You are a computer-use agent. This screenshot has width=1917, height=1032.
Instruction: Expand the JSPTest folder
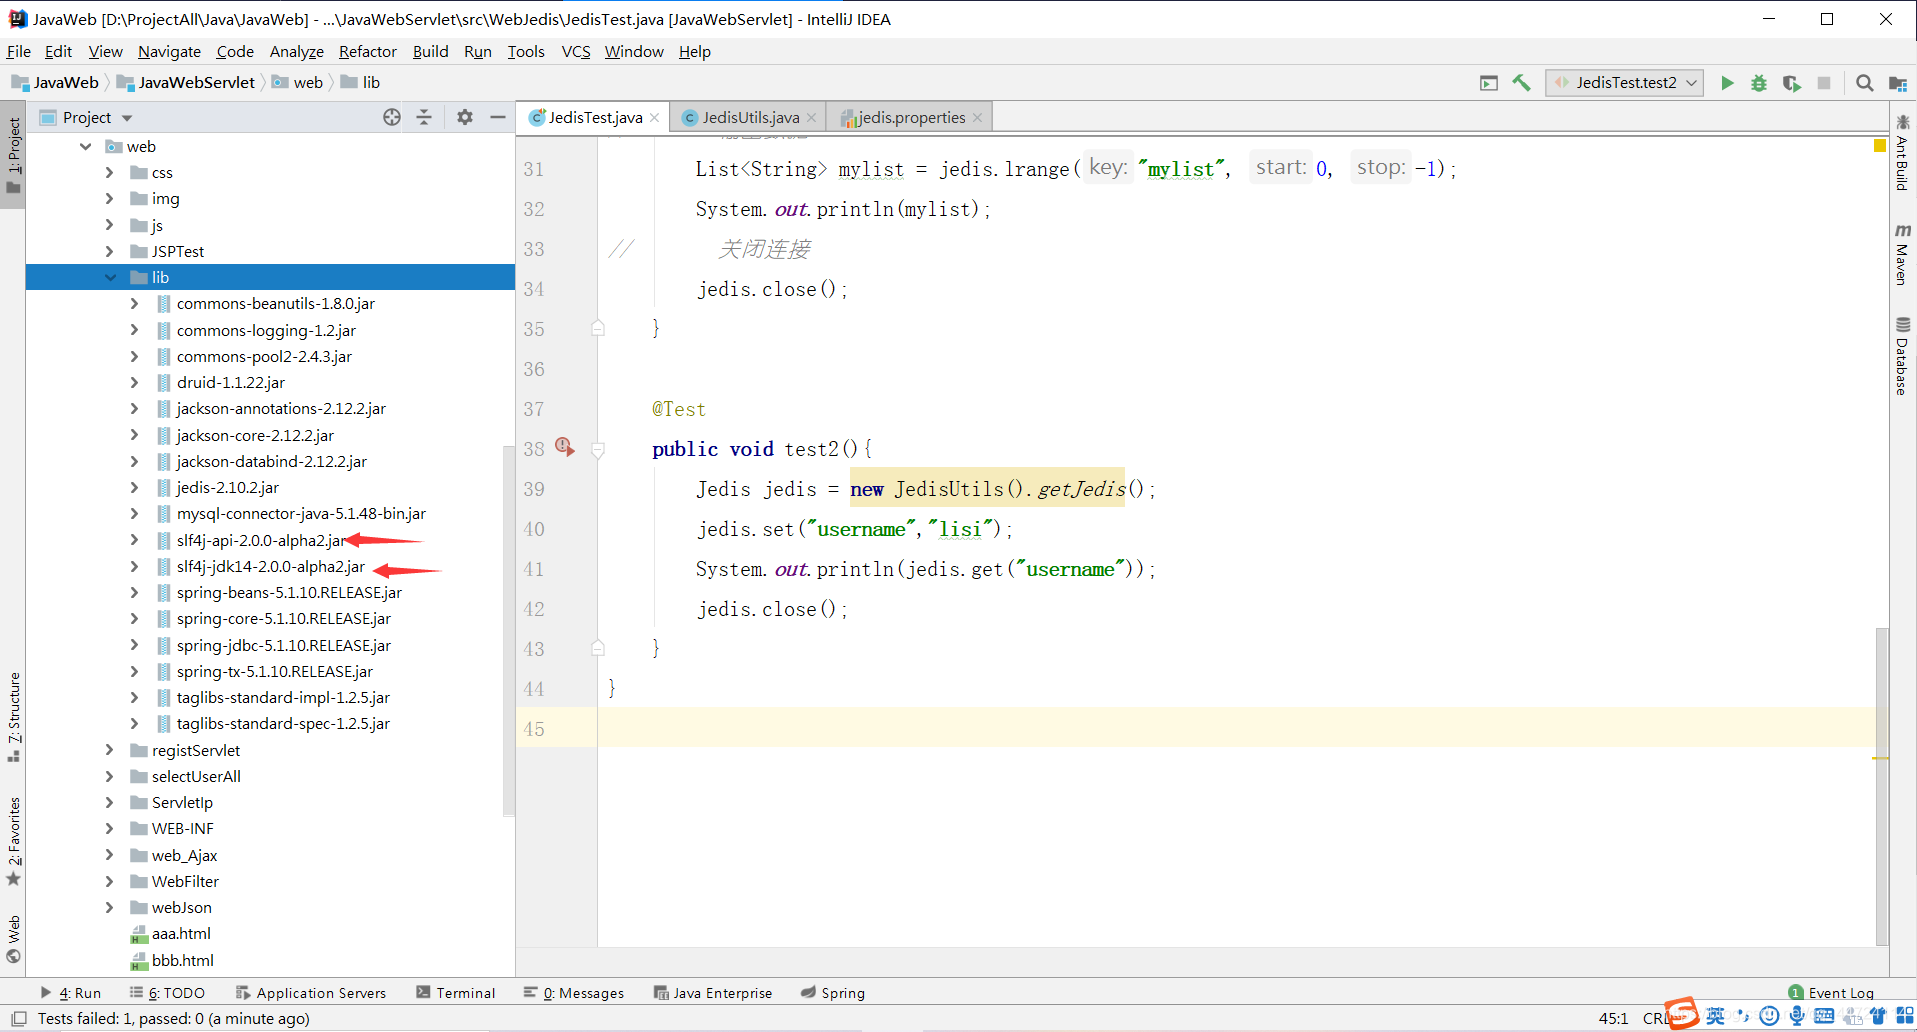click(x=110, y=252)
